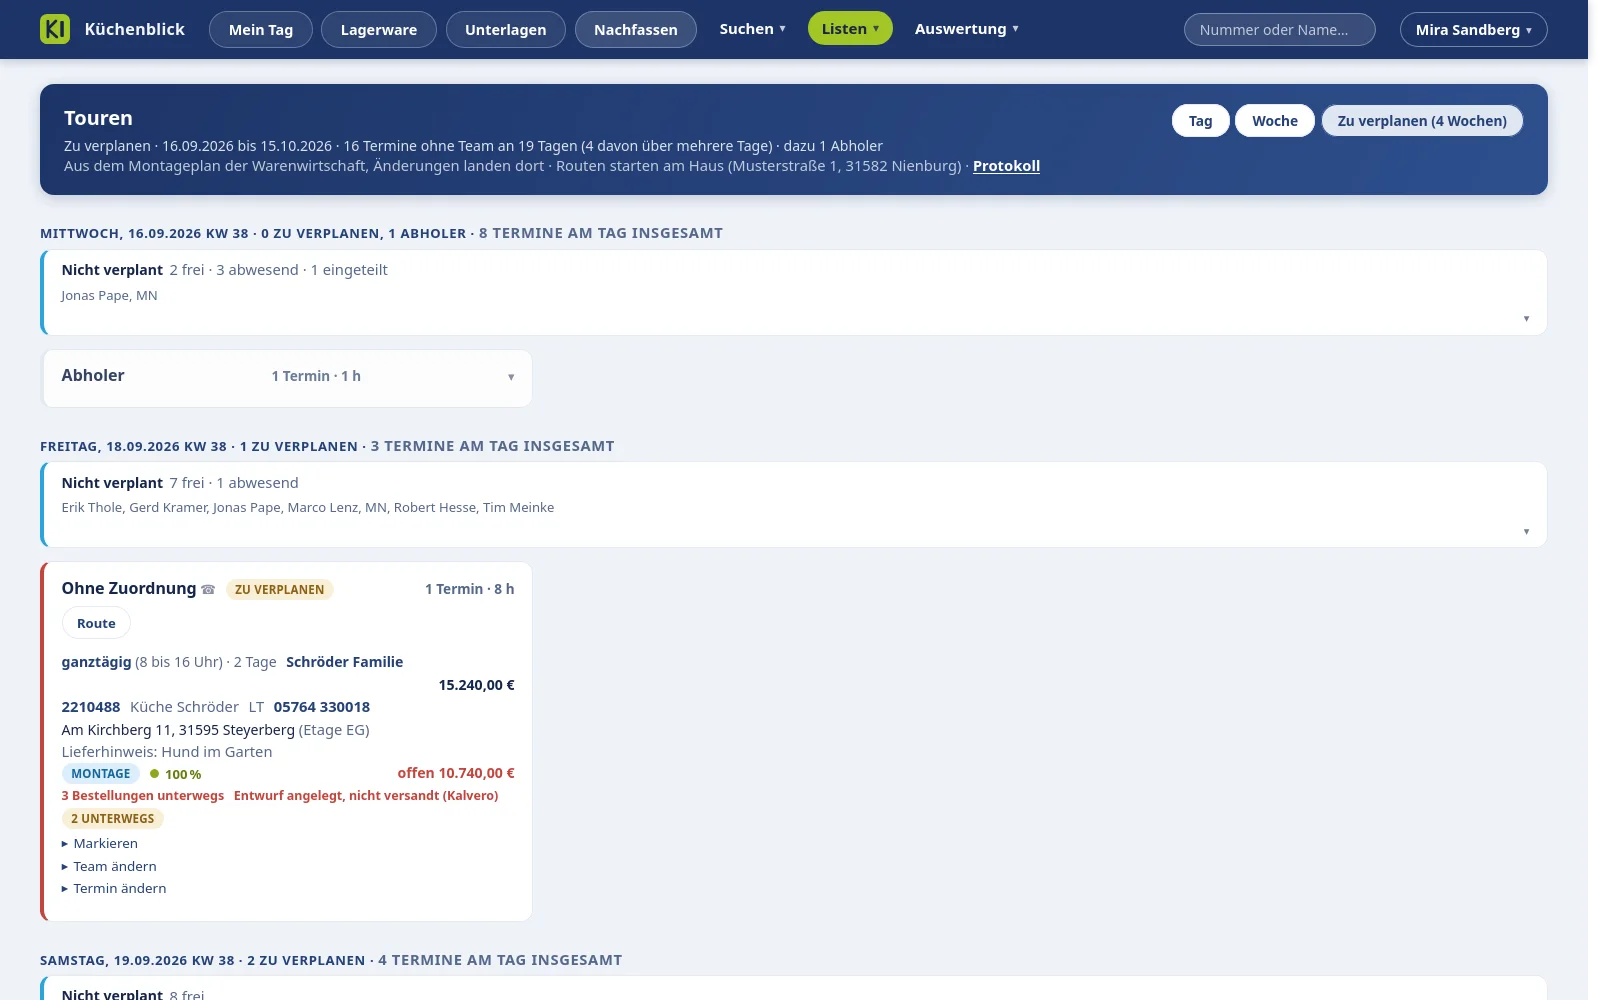Open the Auswertung dropdown menu
1600x1000 pixels.
pos(966,29)
